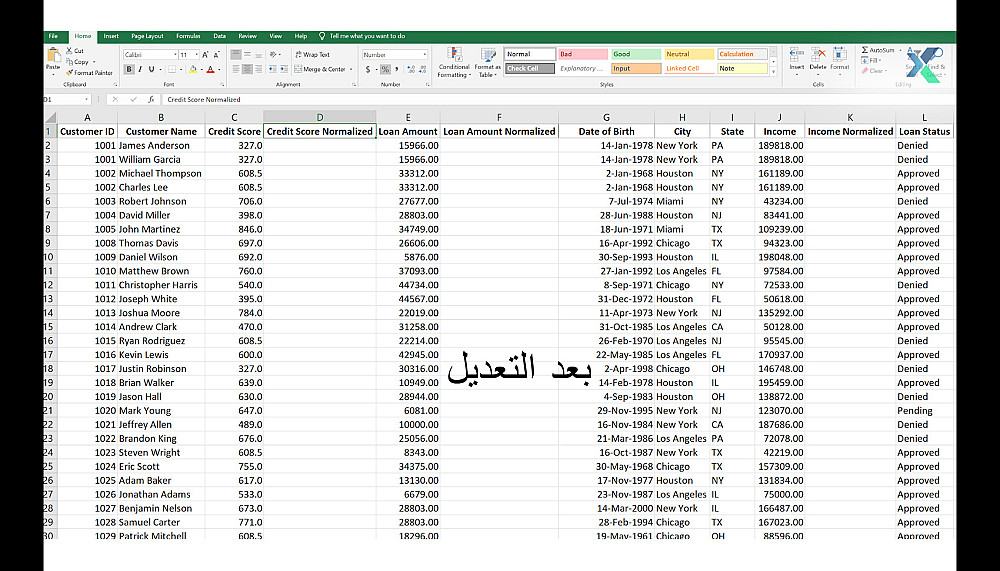Viewport: 1000px width, 571px height.
Task: Apply Top Align to the cell
Action: (x=236, y=54)
